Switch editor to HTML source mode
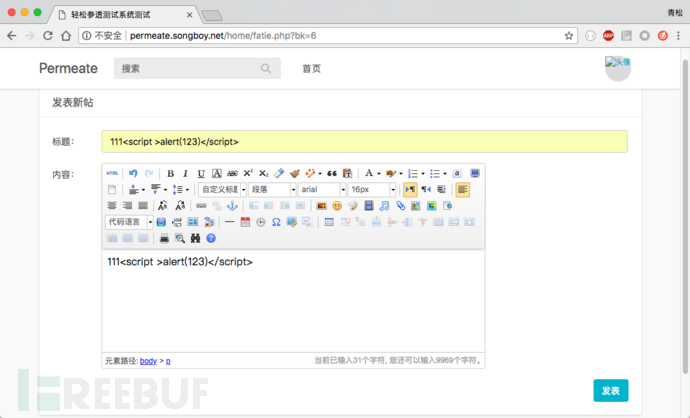 pos(112,173)
